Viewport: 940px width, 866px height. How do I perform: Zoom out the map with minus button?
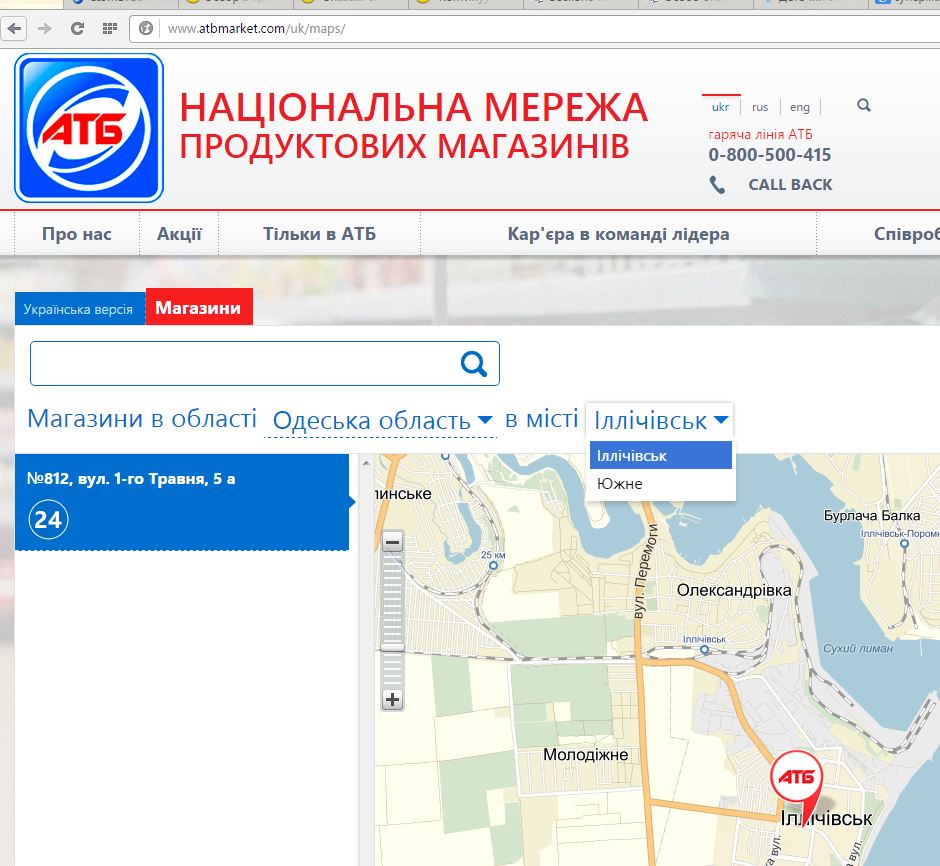click(x=393, y=543)
